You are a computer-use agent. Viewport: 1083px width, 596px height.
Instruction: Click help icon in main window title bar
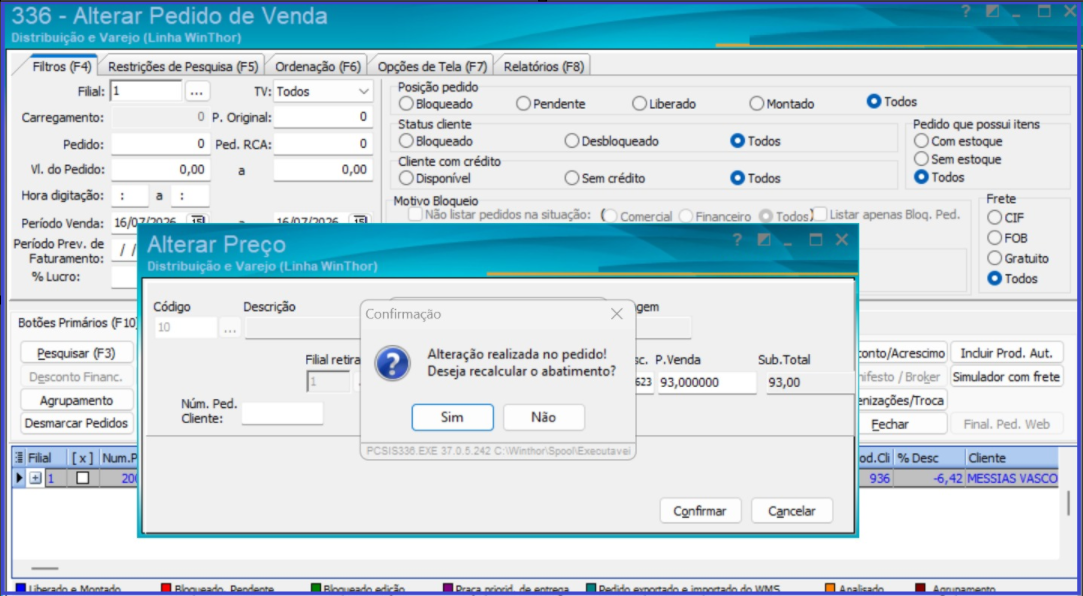(x=966, y=12)
